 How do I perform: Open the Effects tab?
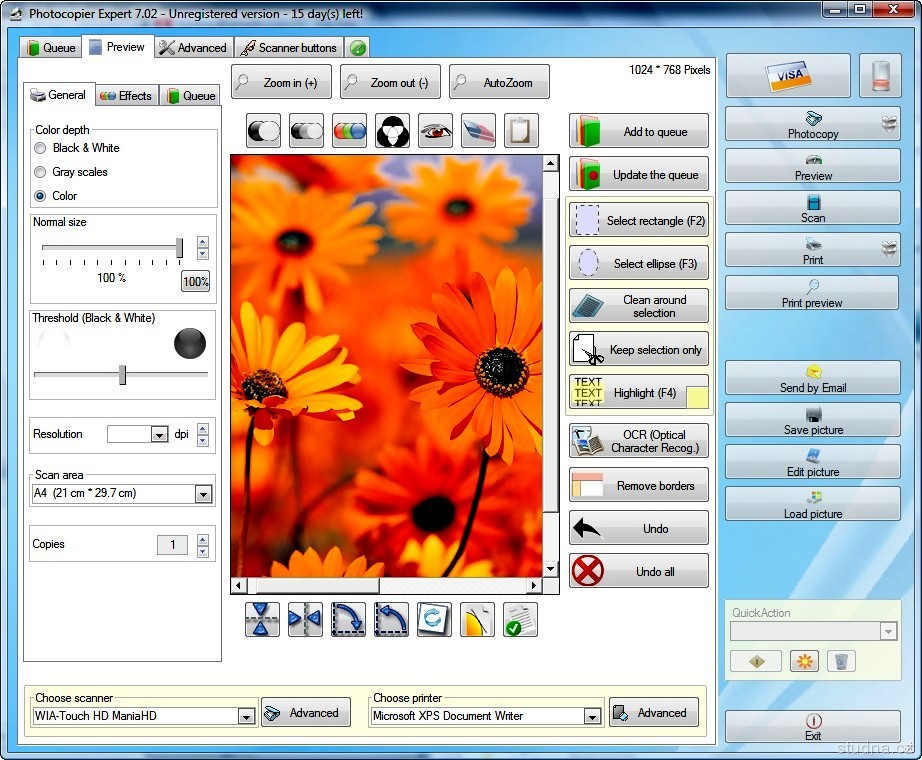click(x=126, y=96)
